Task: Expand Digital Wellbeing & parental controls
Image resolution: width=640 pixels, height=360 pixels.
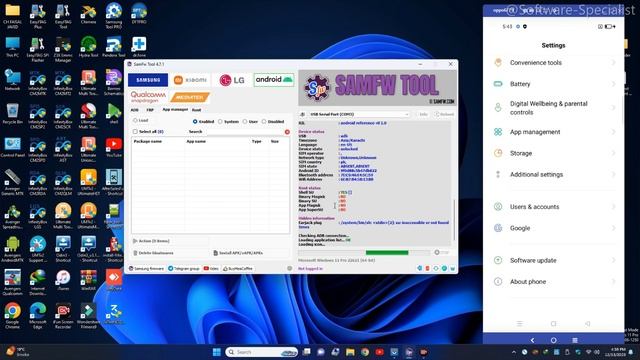Action: 553,108
